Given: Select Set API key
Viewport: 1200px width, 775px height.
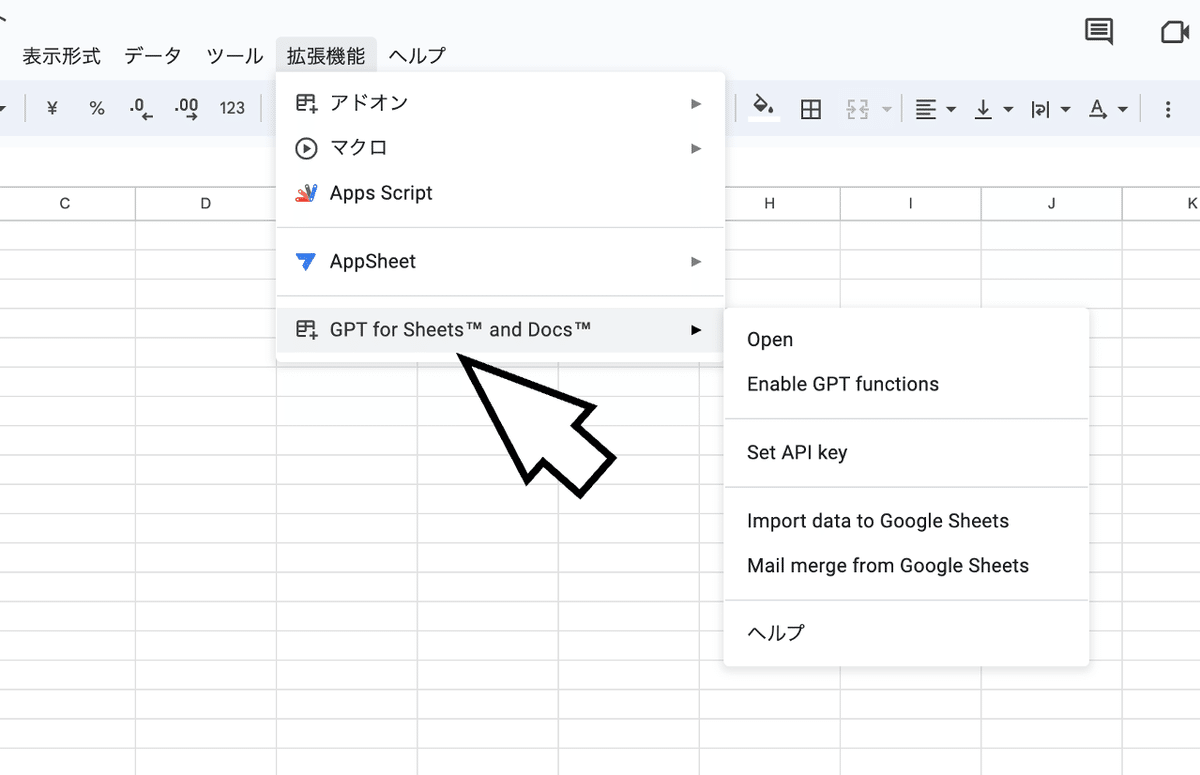Looking at the screenshot, I should (x=906, y=452).
